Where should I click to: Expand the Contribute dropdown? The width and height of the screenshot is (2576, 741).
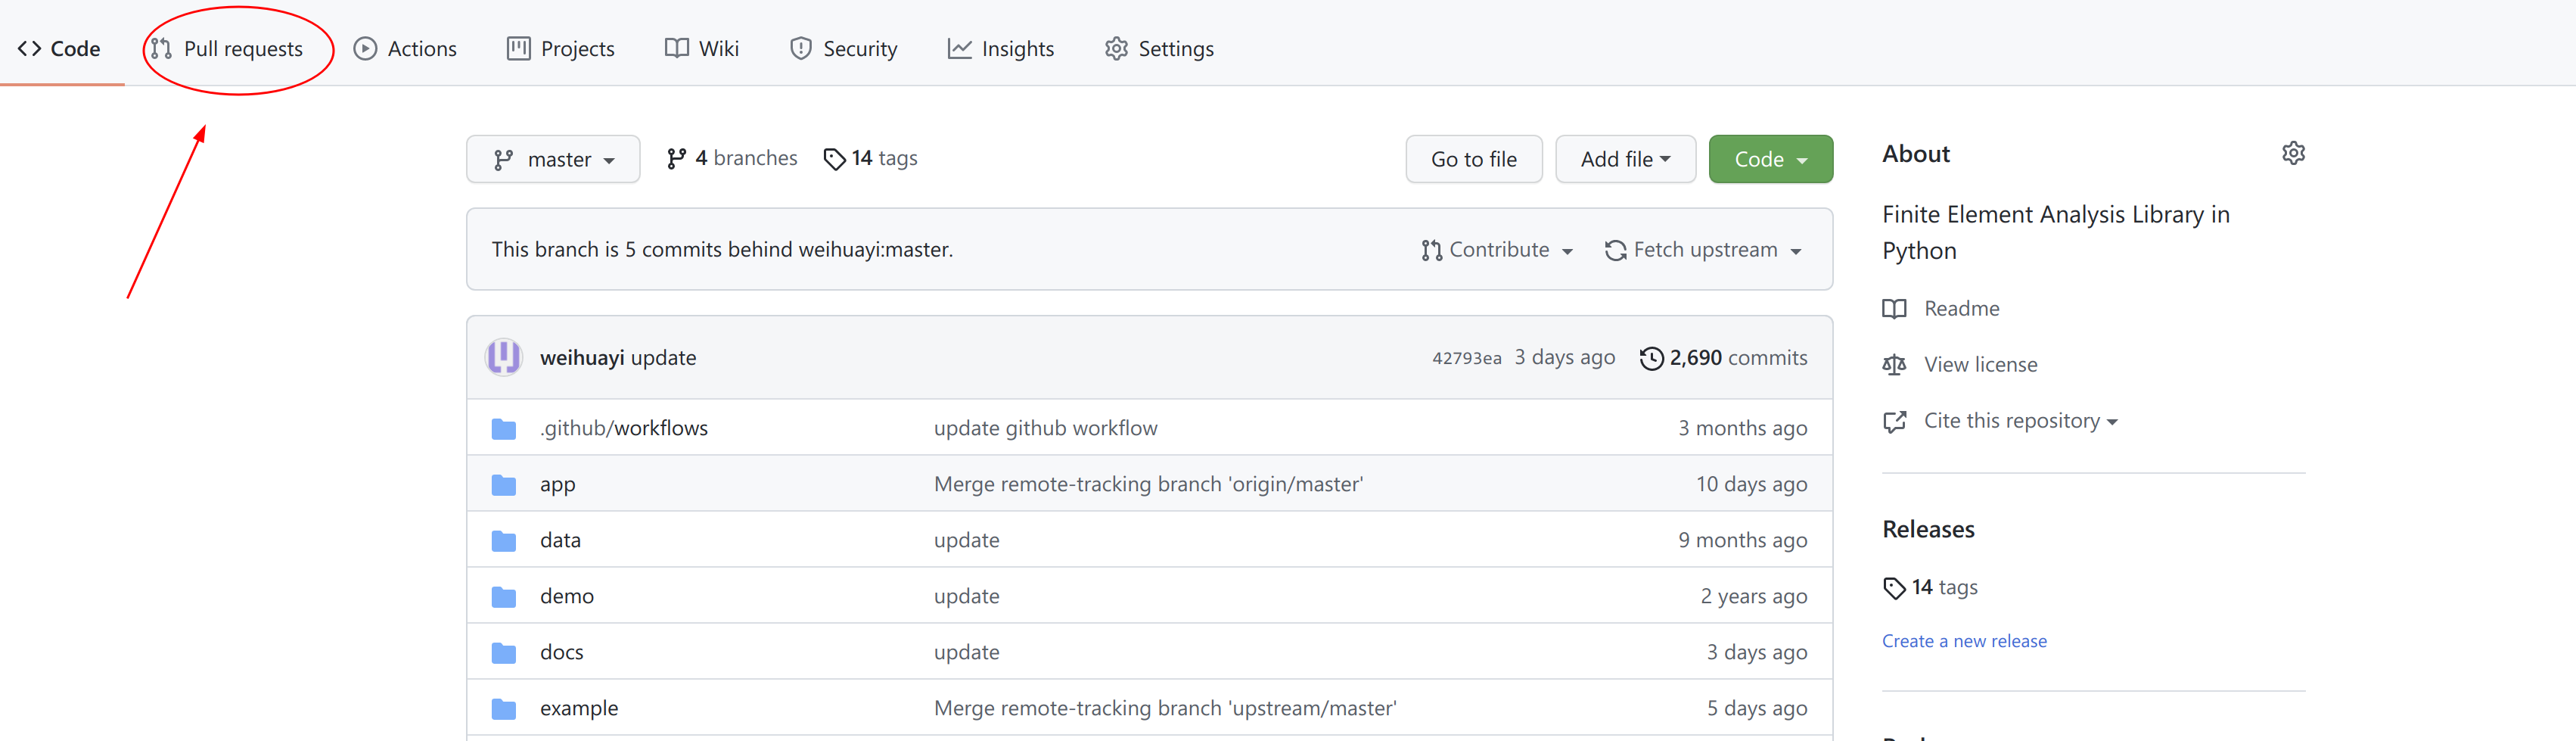(x=1497, y=250)
